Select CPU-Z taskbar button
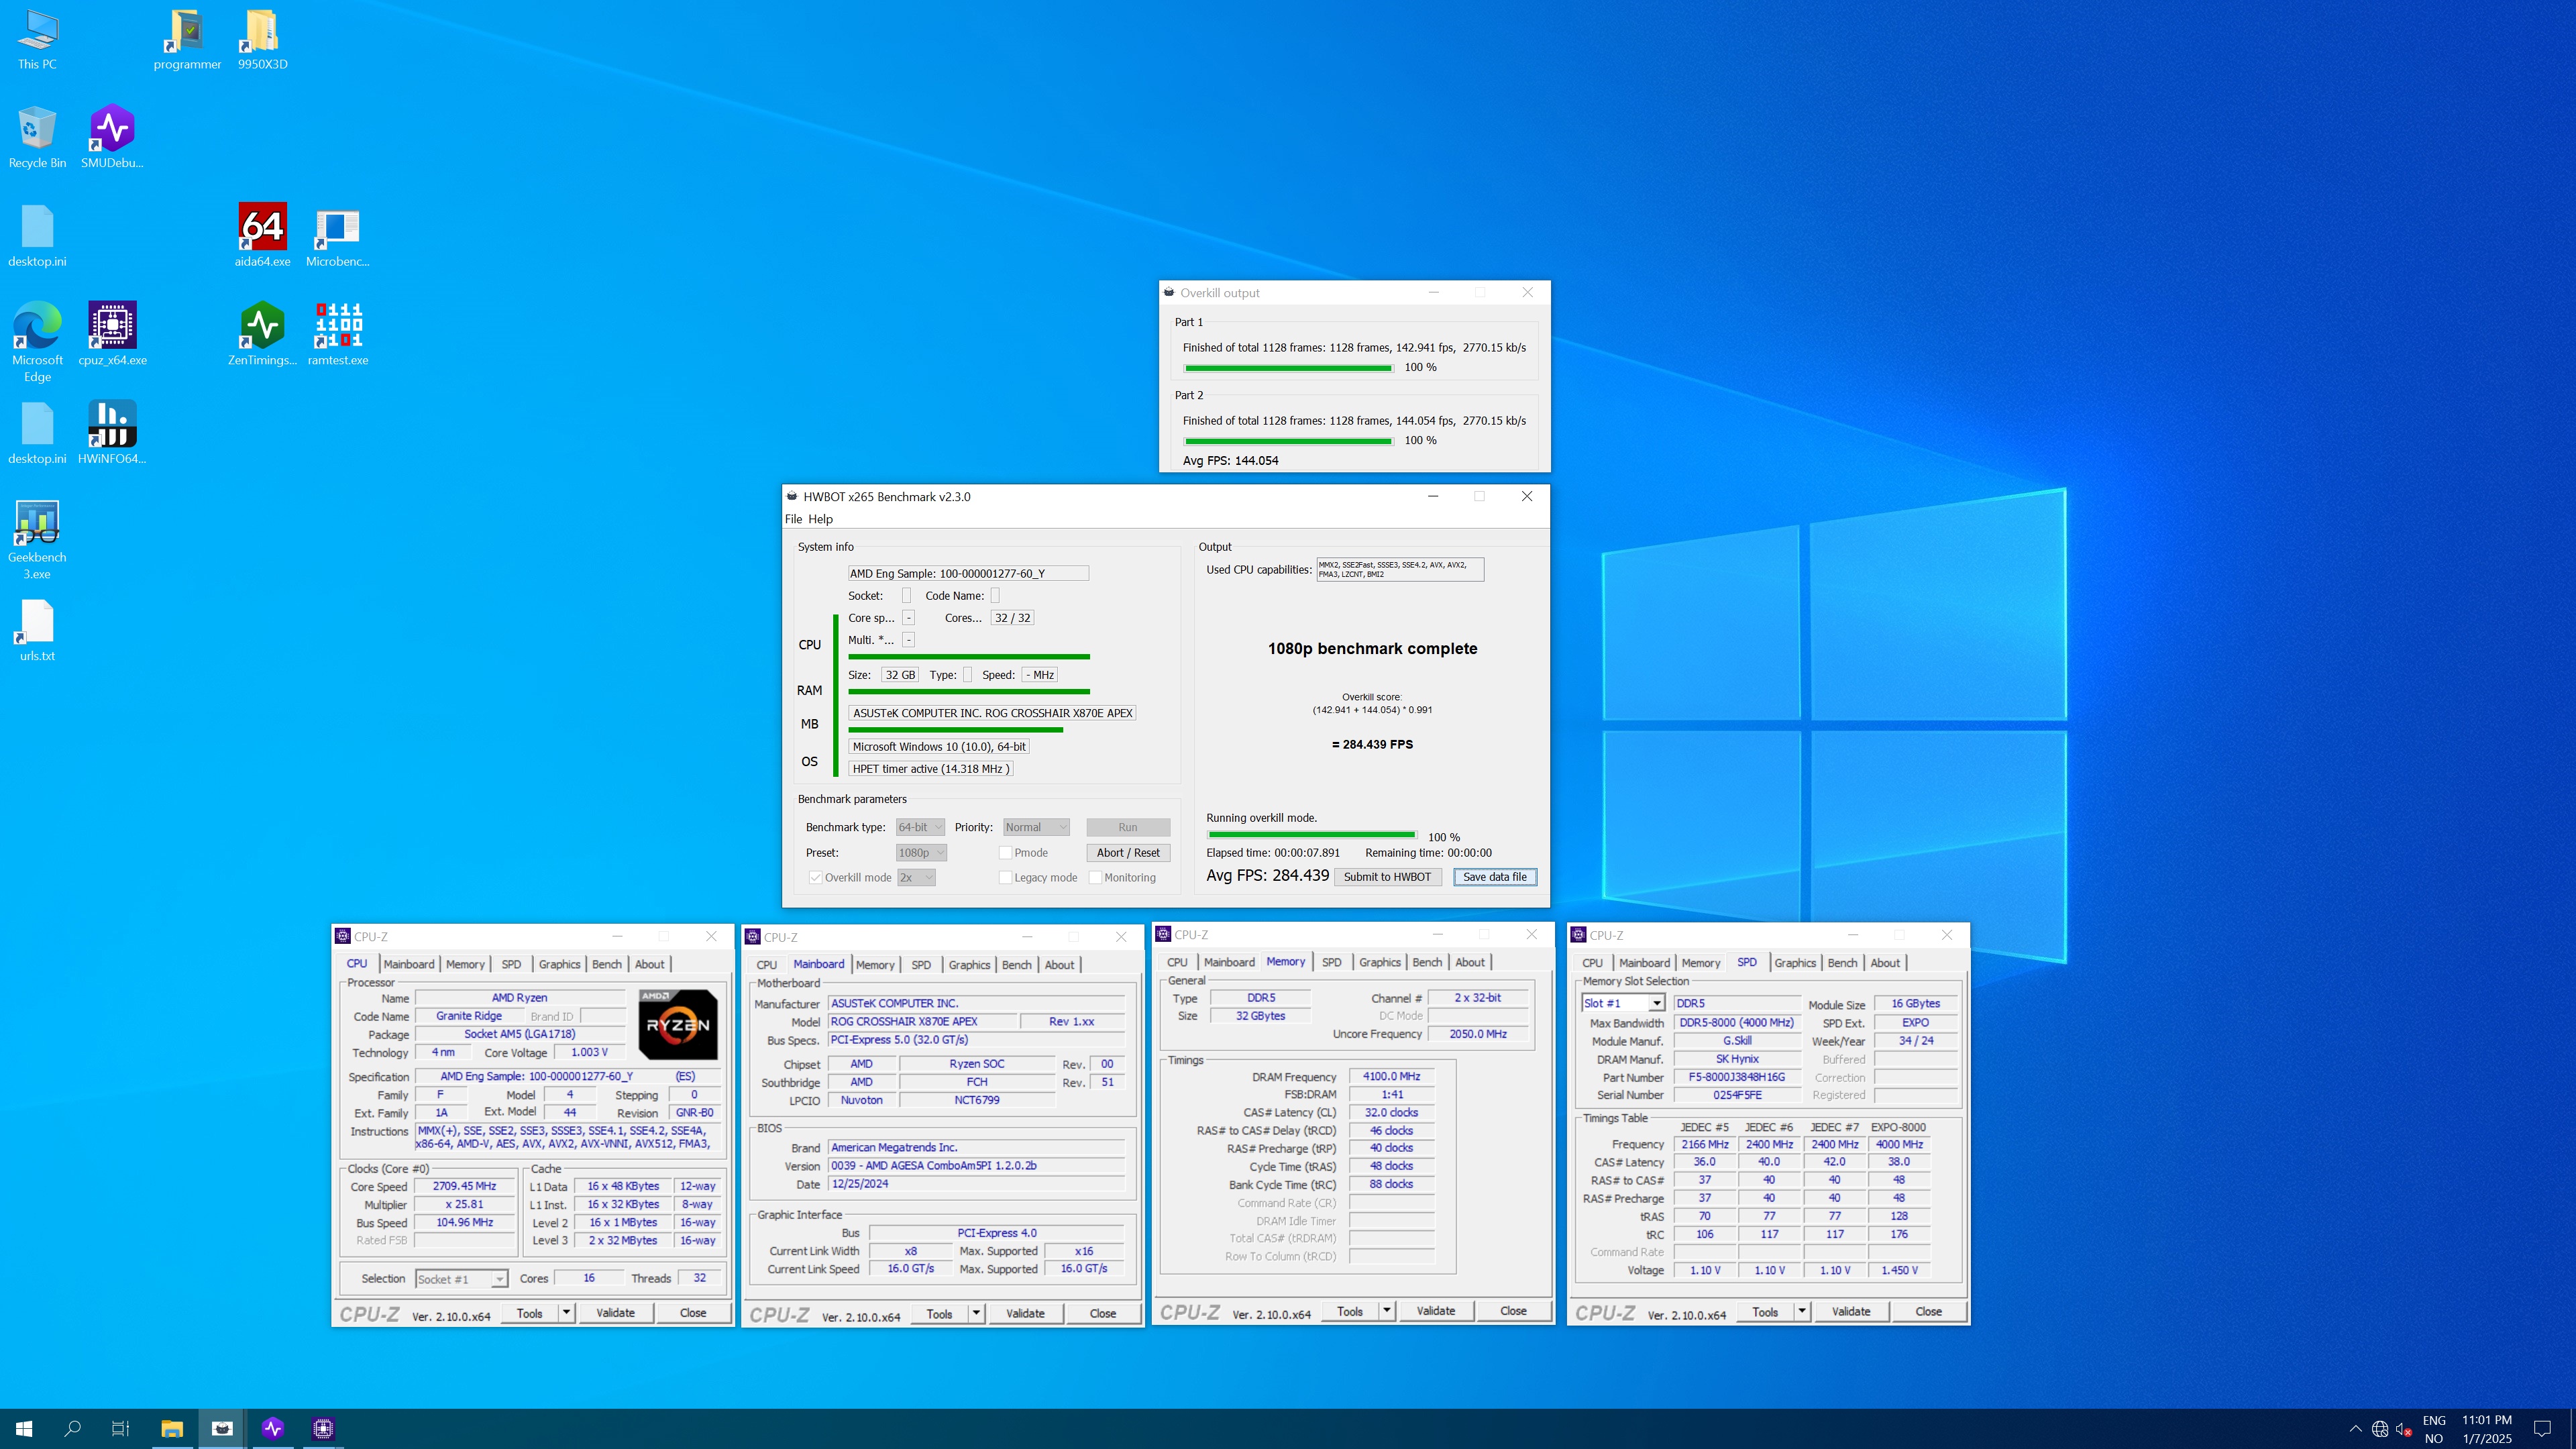This screenshot has width=2576, height=1449. pos(323,1428)
